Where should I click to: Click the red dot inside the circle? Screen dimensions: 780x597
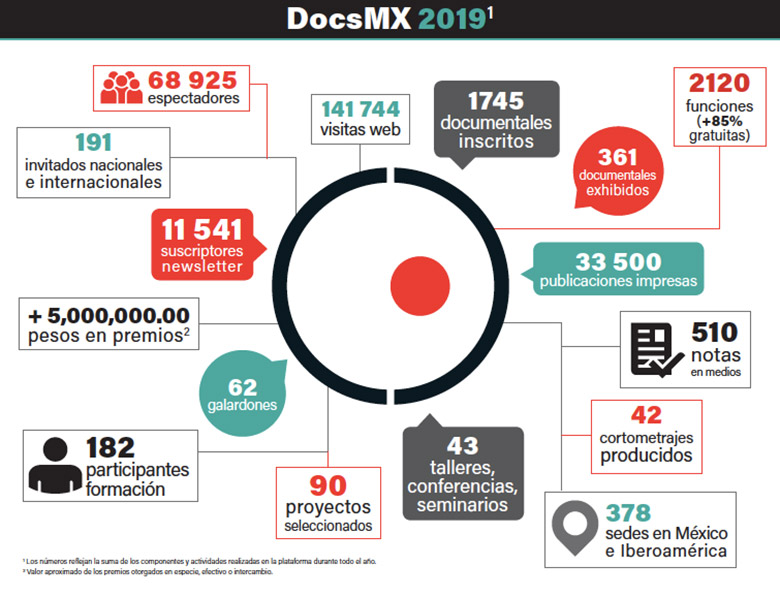pyautogui.click(x=420, y=286)
